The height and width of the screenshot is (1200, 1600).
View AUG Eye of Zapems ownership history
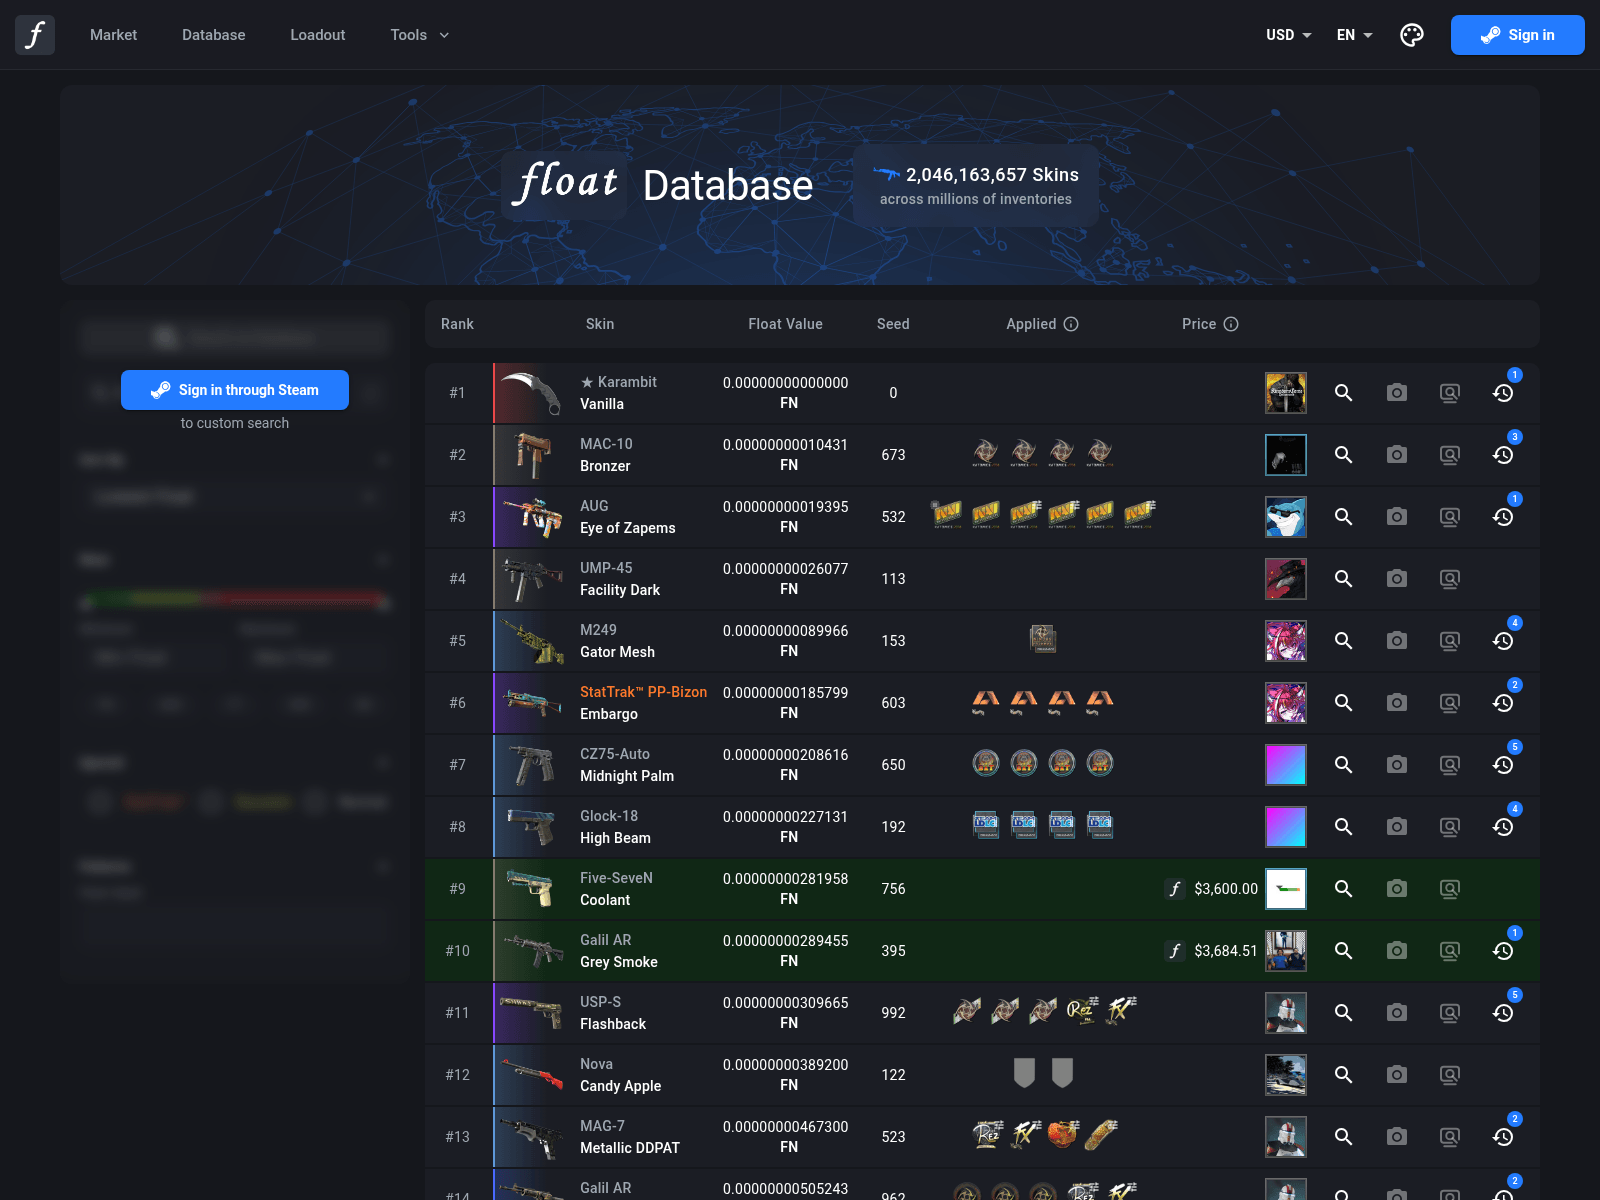pos(1503,517)
